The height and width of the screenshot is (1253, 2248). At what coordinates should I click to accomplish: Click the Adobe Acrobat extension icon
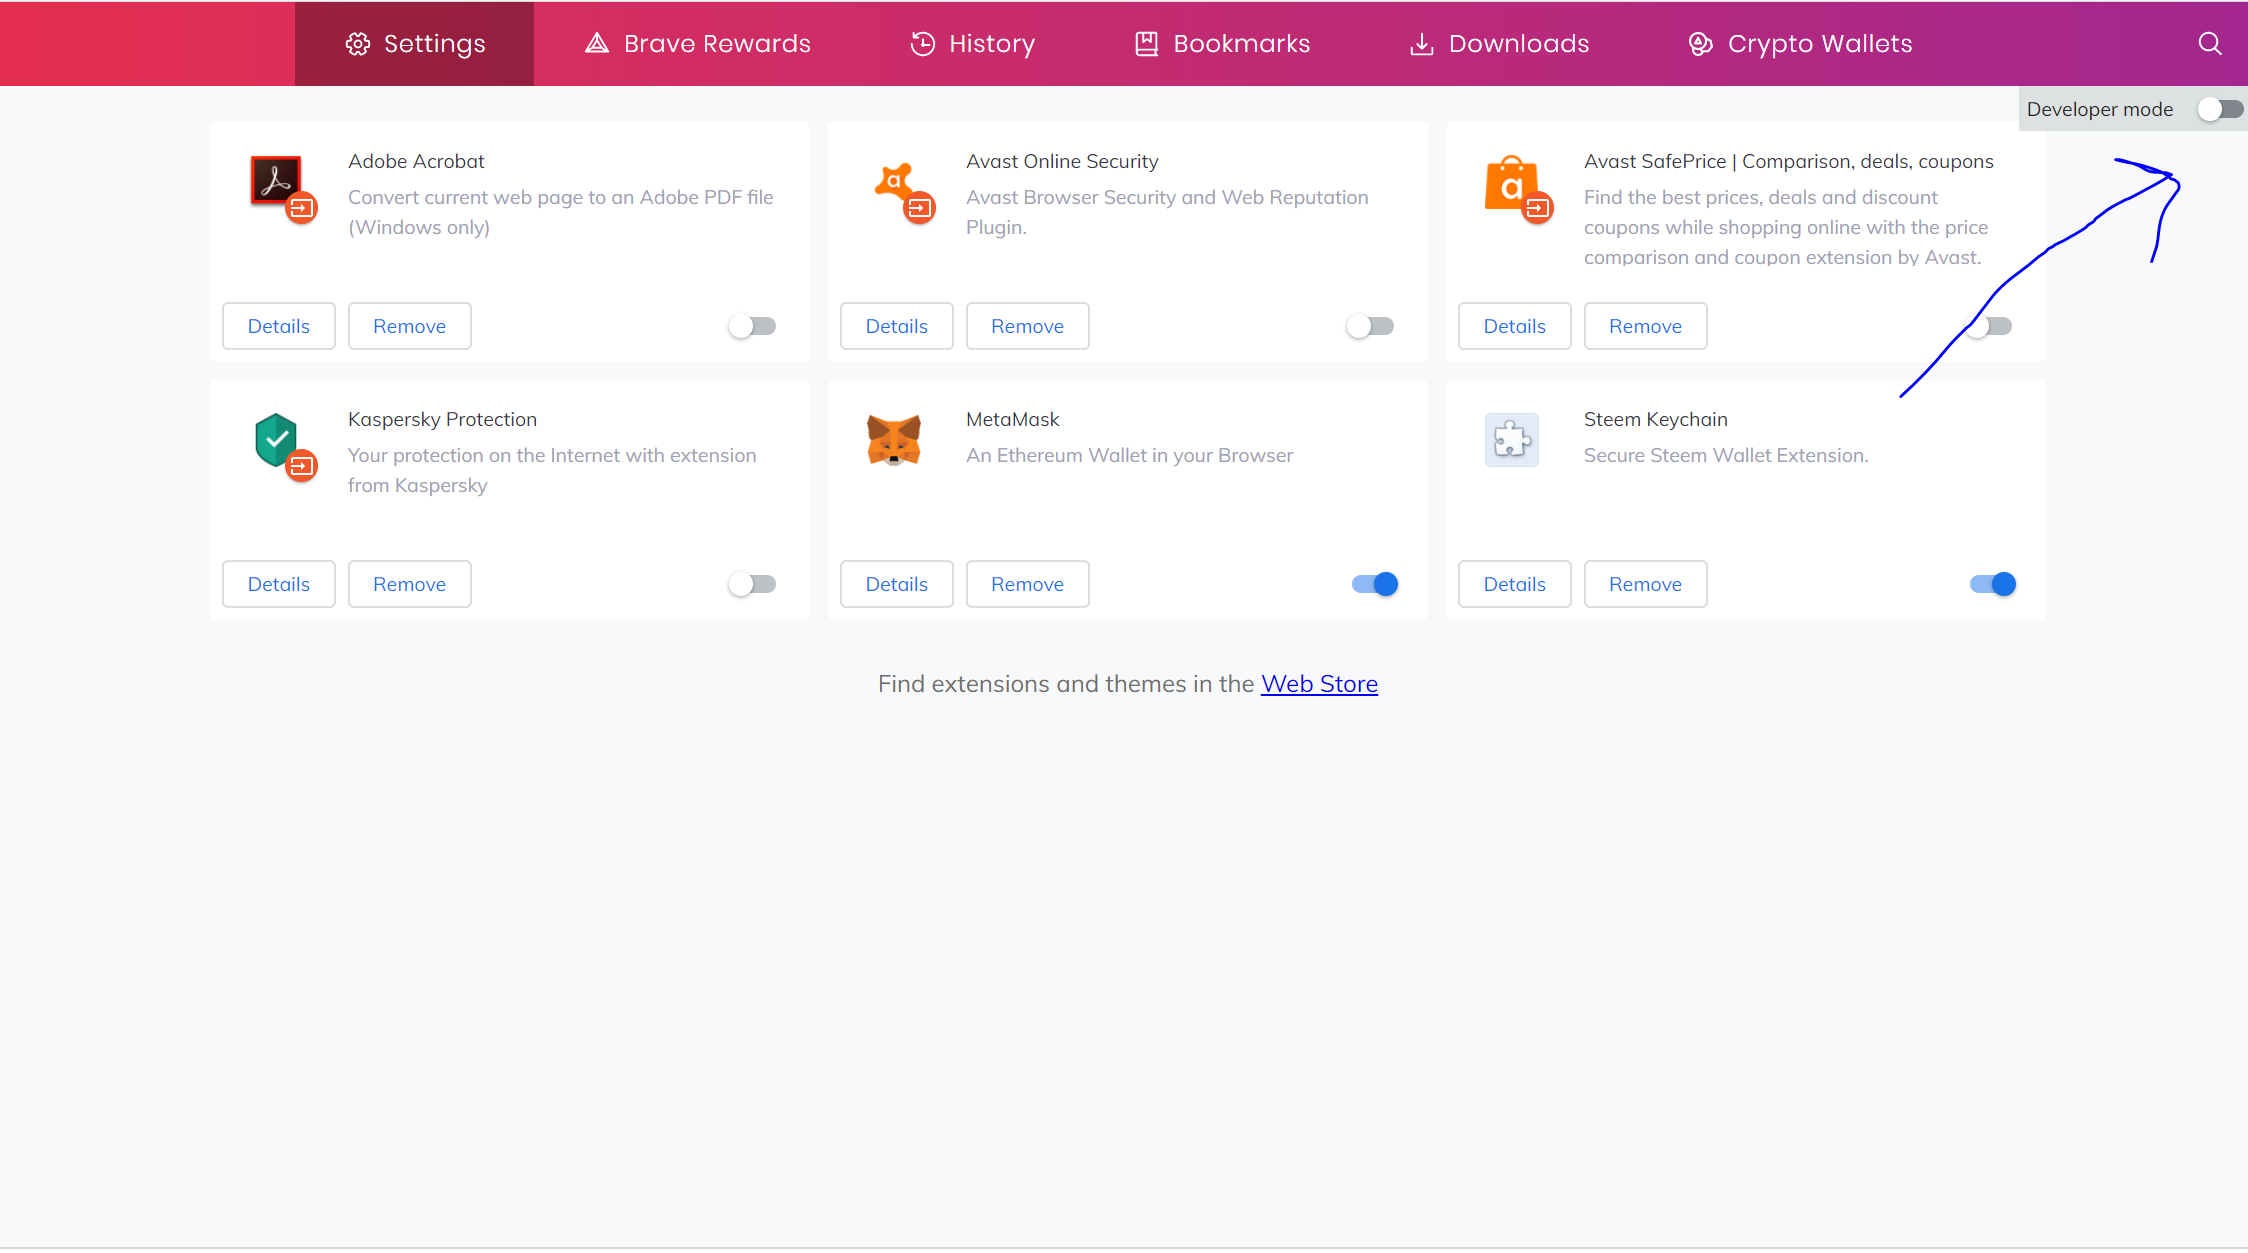click(x=276, y=181)
